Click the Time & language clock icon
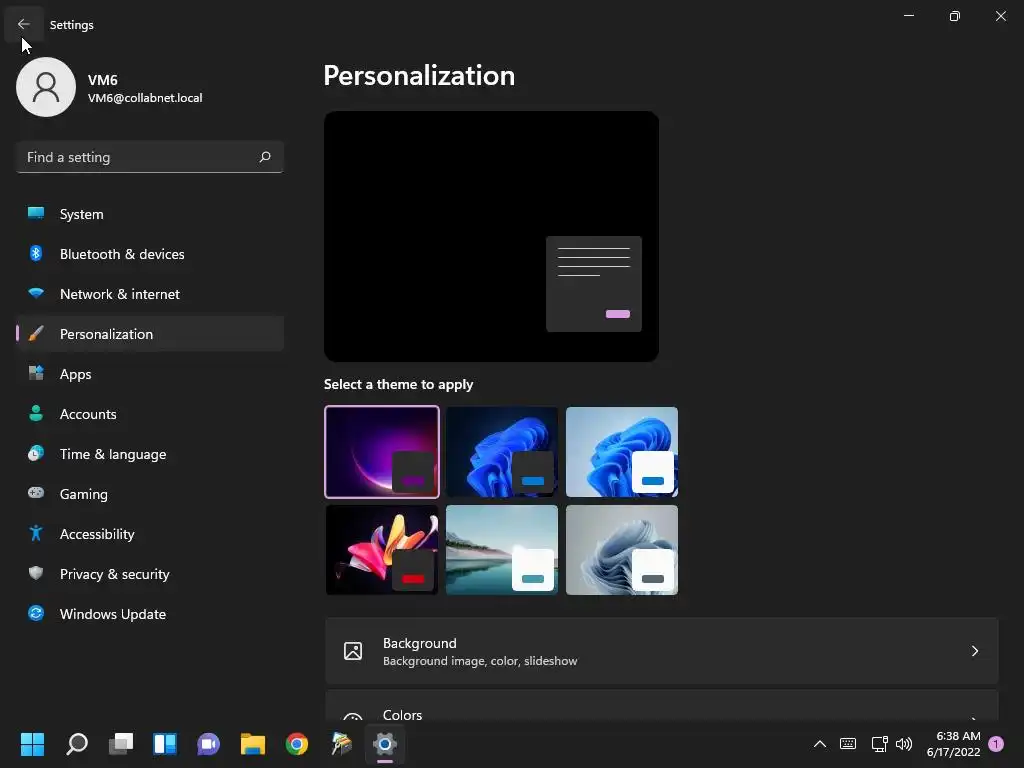Viewport: 1024px width, 768px height. coord(36,453)
